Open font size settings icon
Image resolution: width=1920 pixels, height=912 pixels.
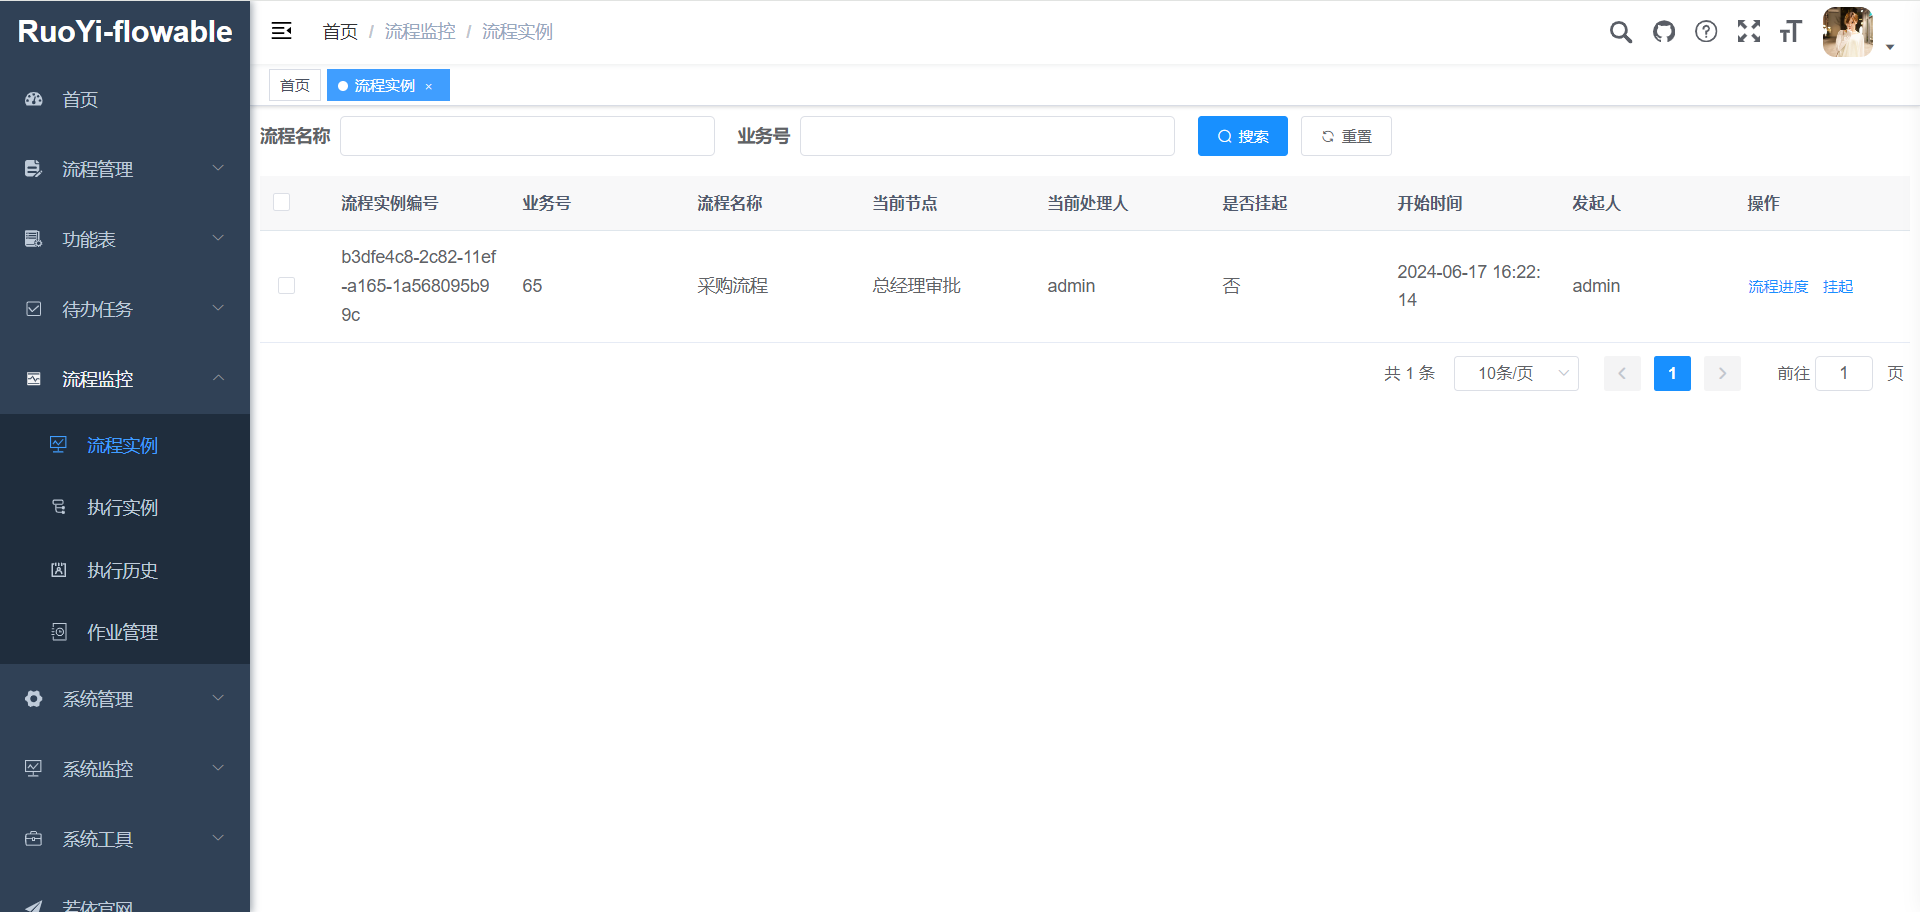[x=1791, y=31]
